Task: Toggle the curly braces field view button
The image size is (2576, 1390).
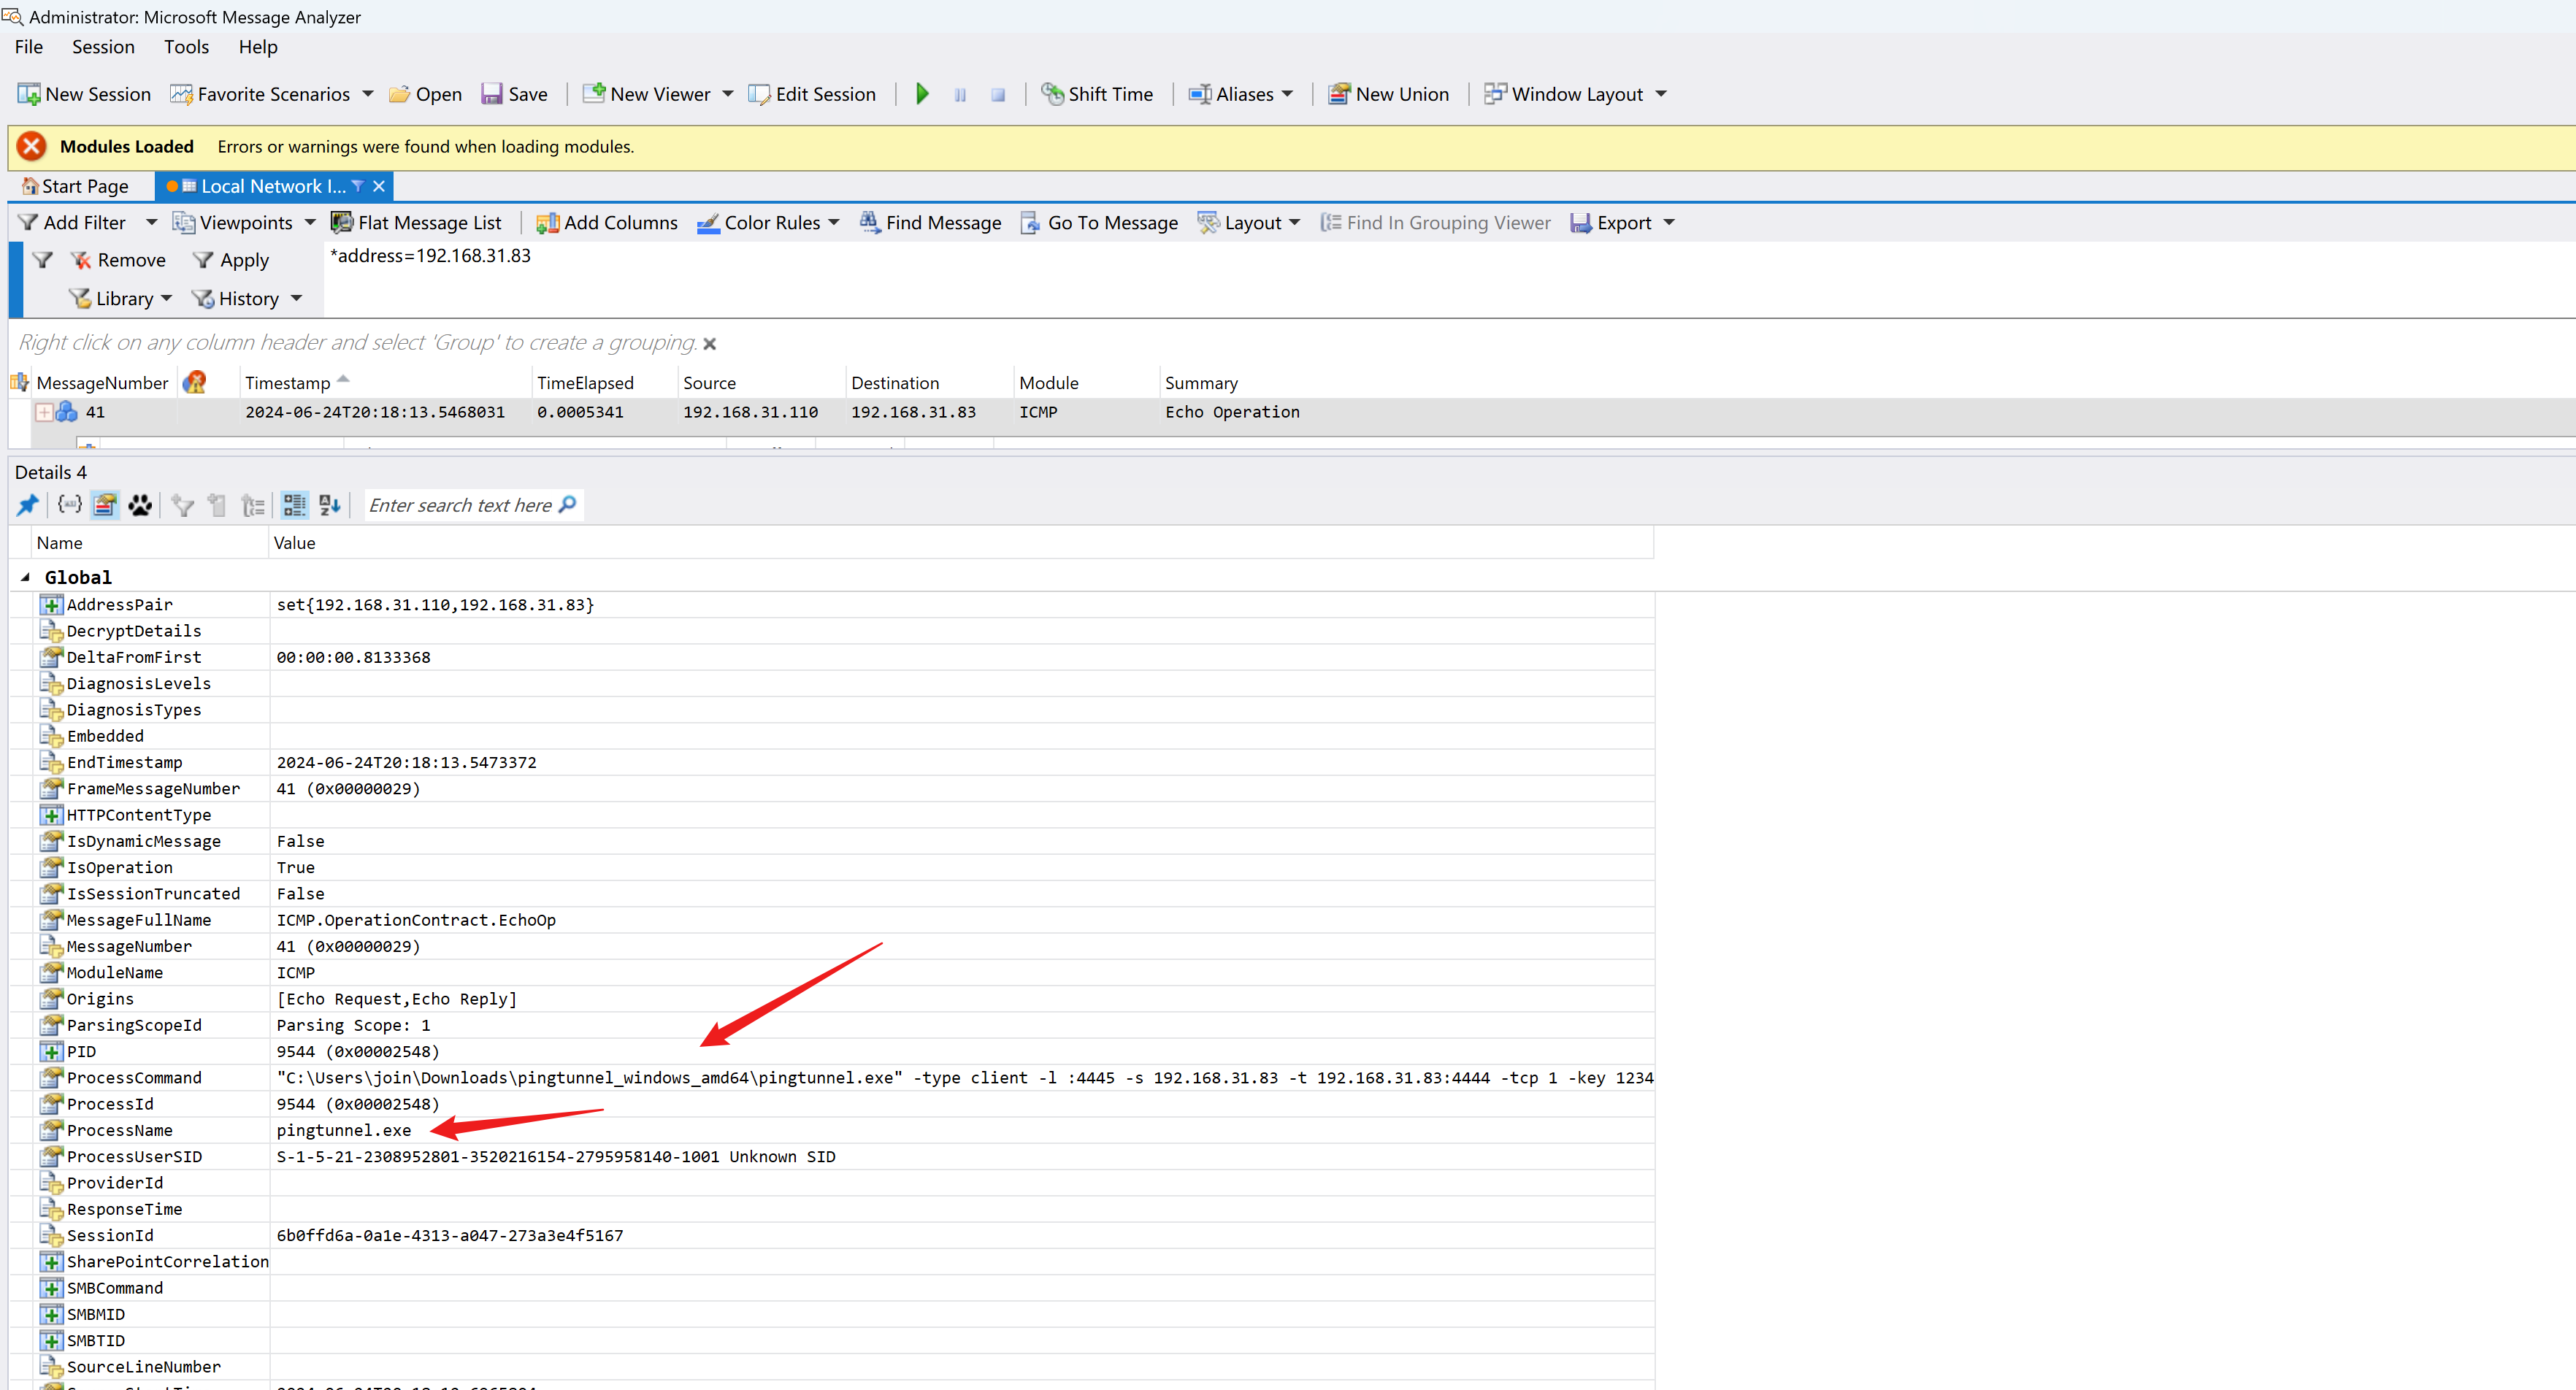Action: click(69, 505)
